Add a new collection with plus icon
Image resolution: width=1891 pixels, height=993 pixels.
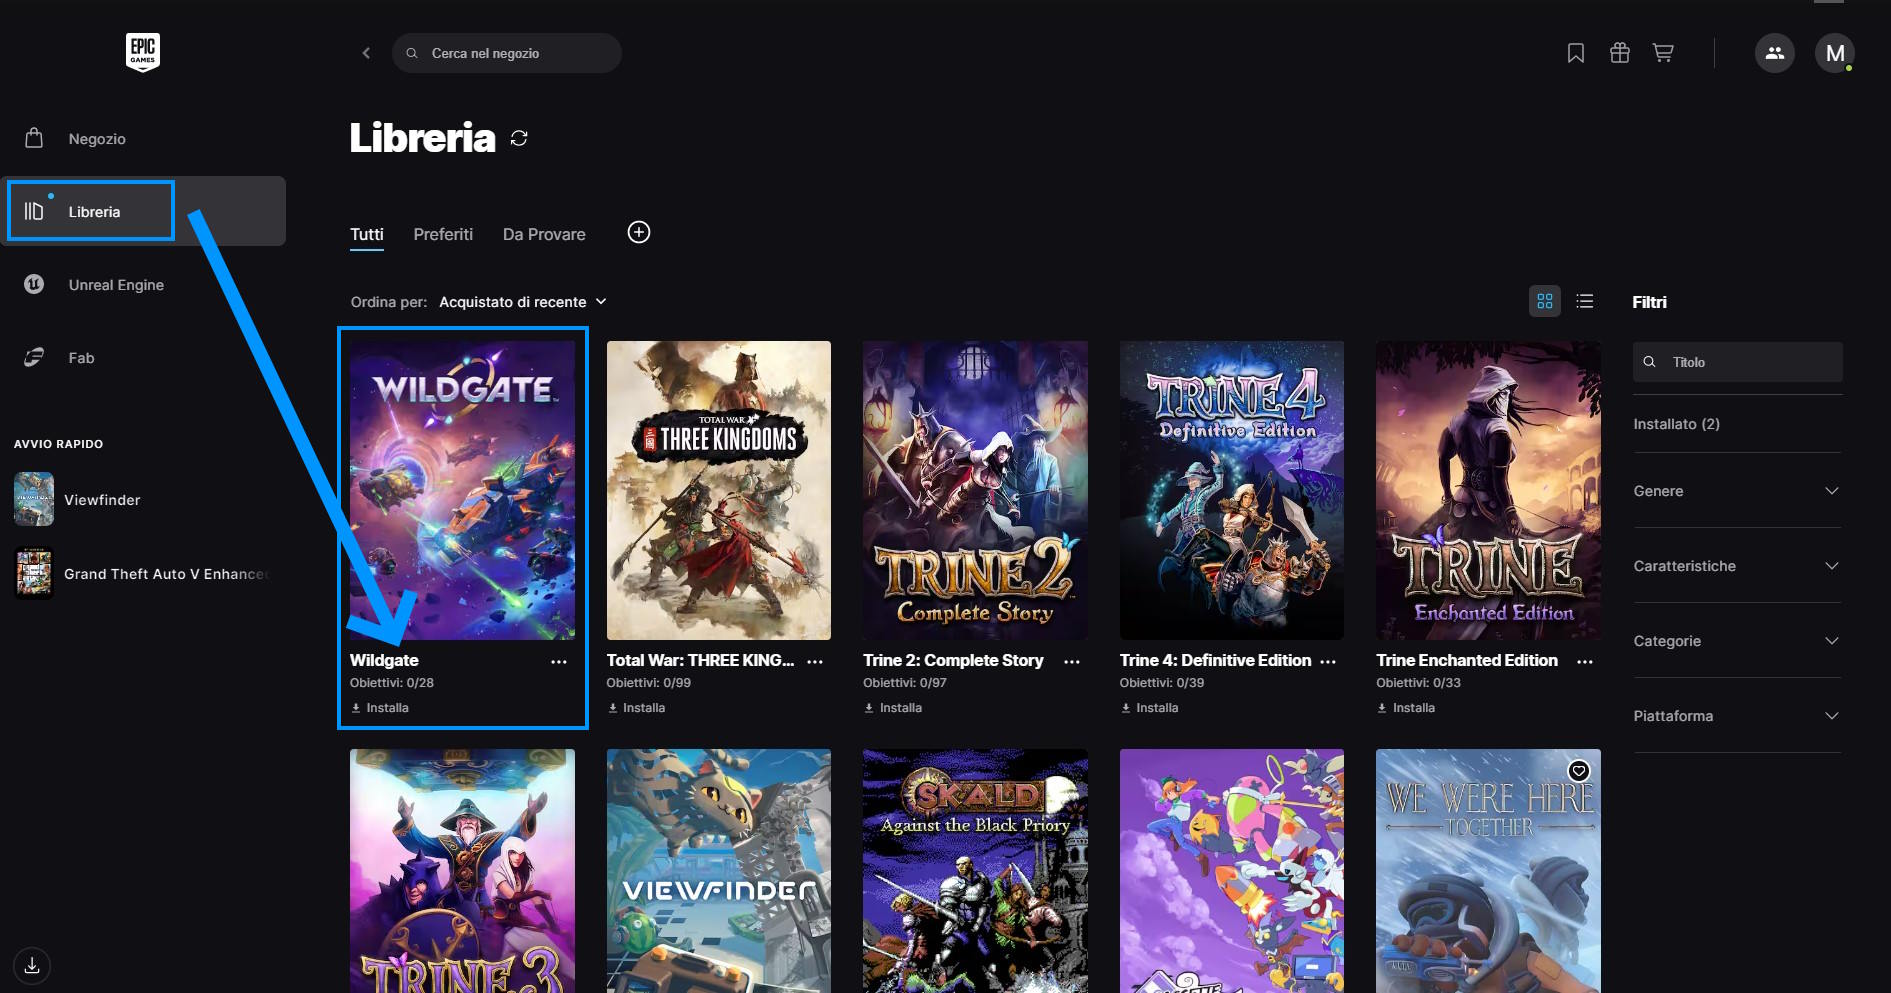tap(638, 233)
